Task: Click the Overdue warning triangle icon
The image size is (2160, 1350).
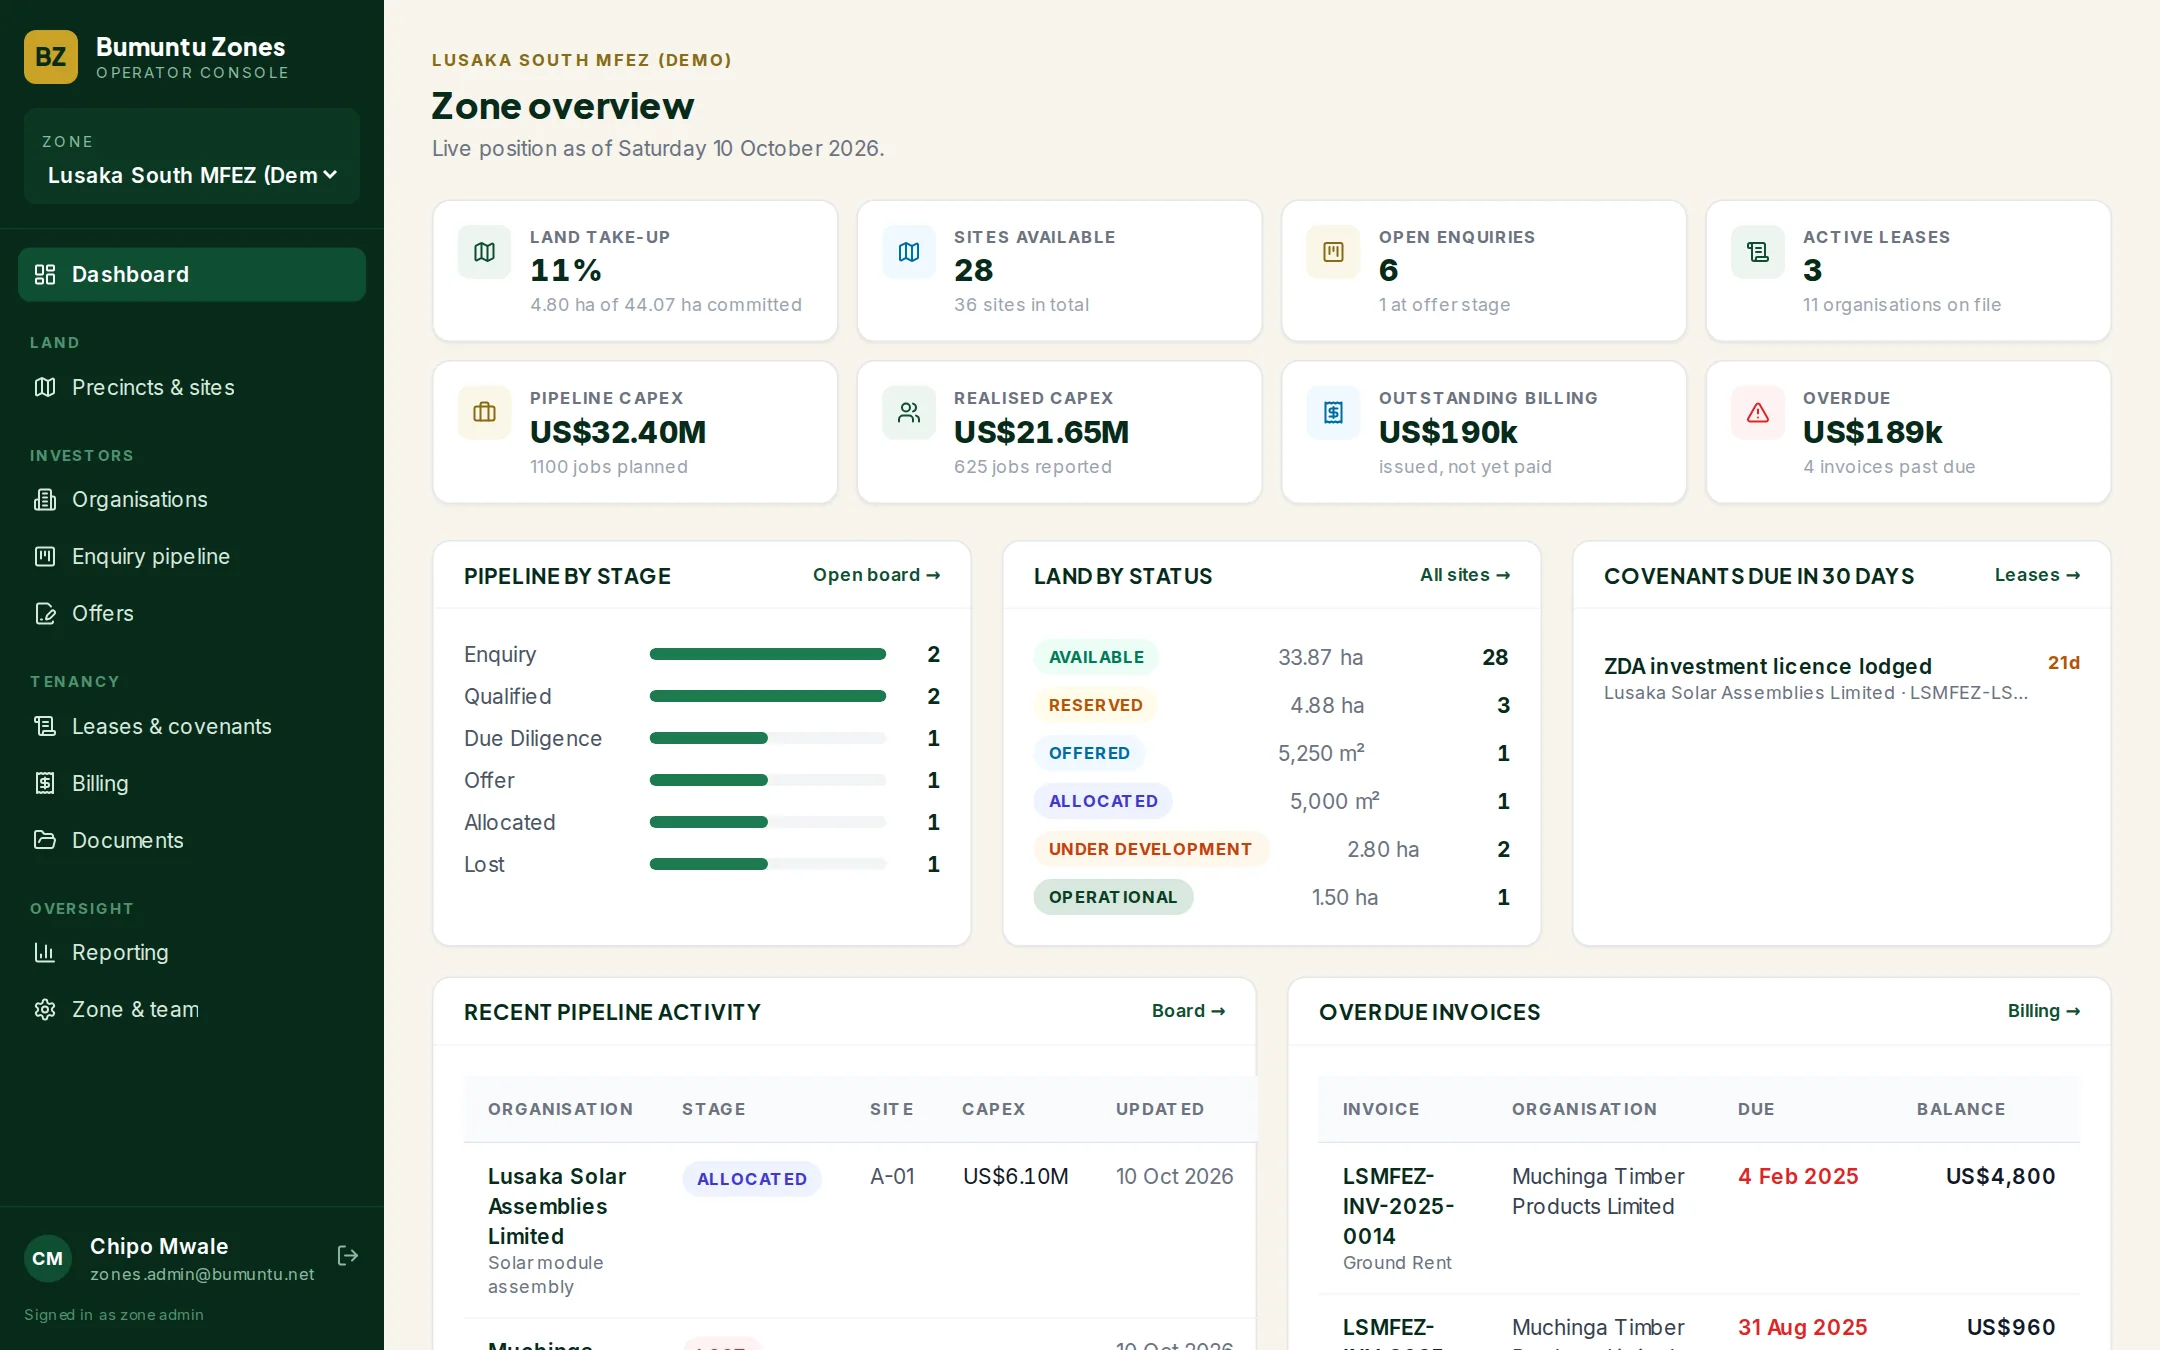Action: click(1758, 413)
